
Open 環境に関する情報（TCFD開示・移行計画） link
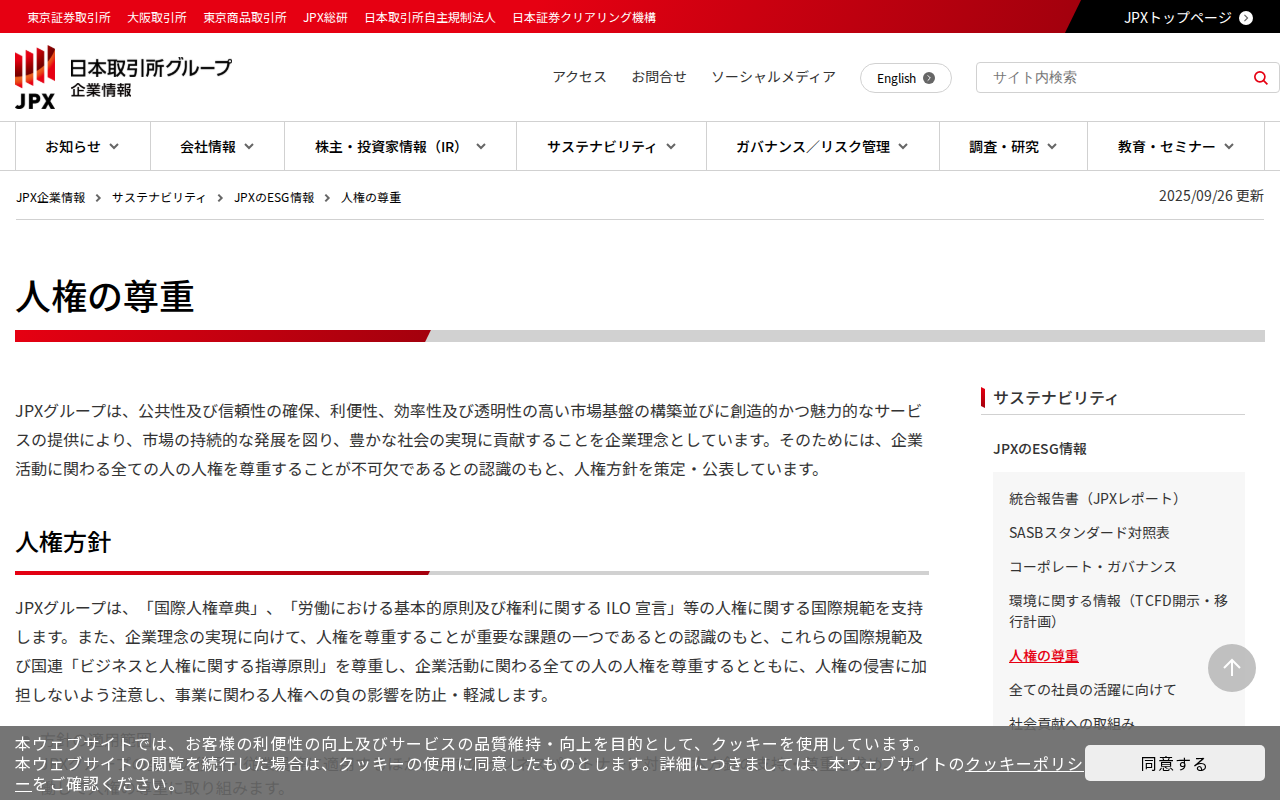pyautogui.click(x=1119, y=611)
